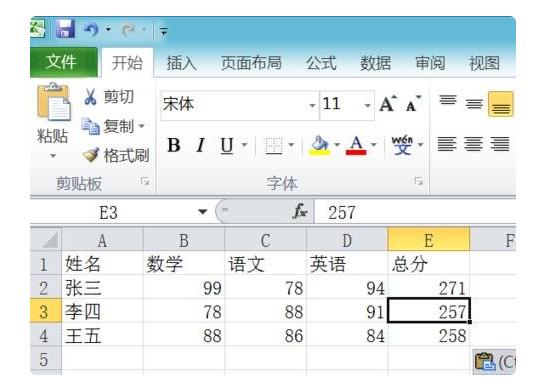547x385 pixels.
Task: Click the Increase Font Size icon
Action: tap(388, 104)
